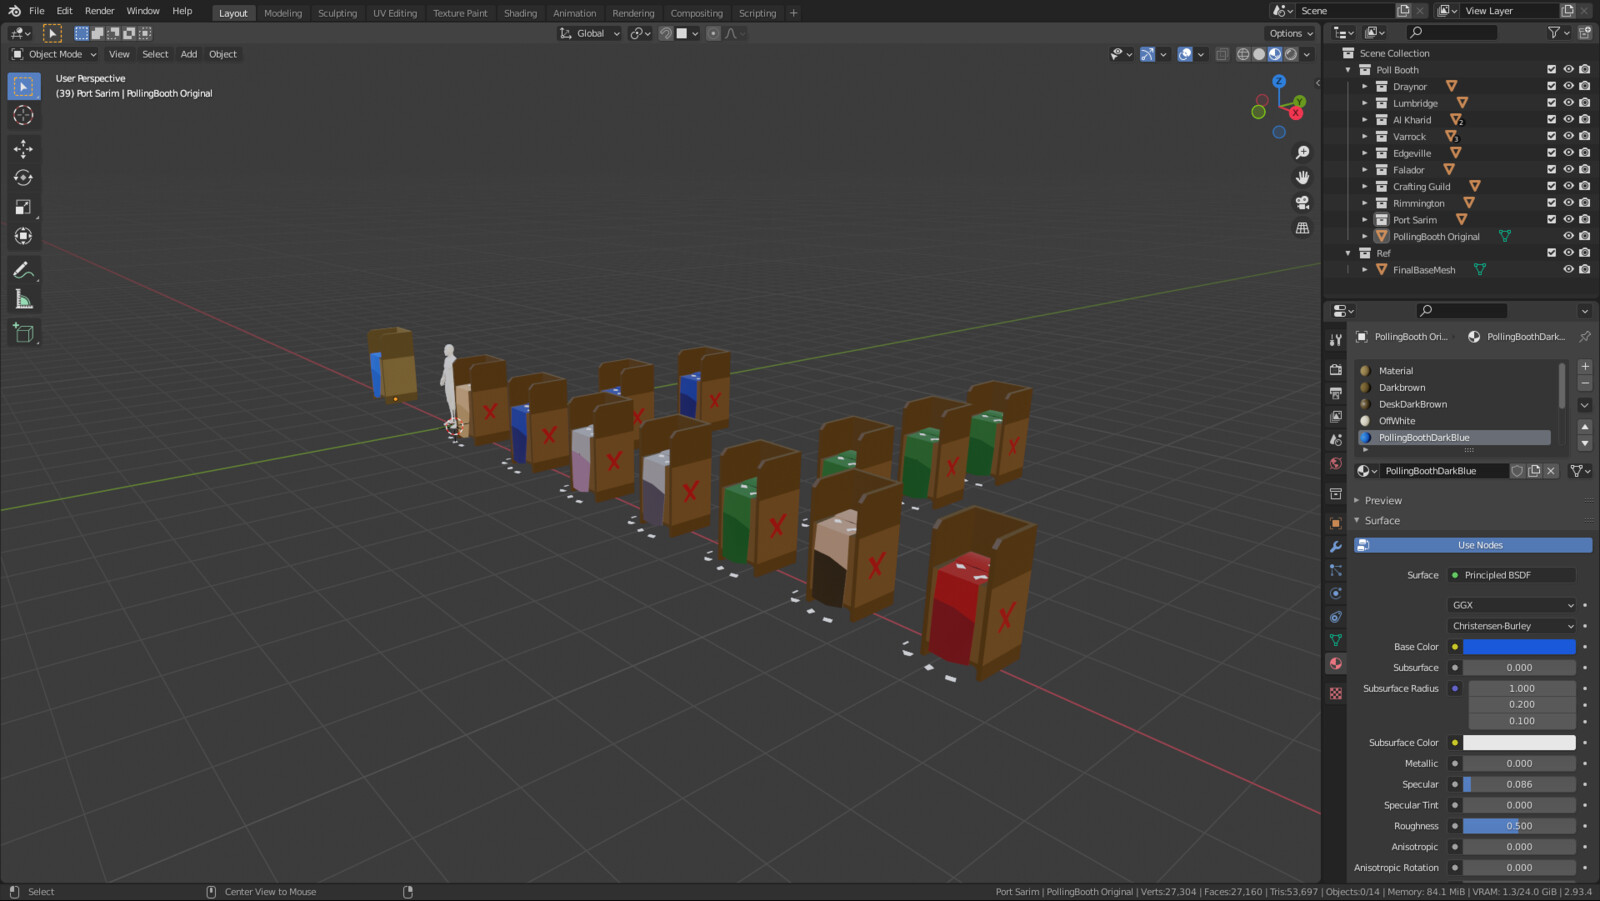
Task: Expand the Edgeville collection in outliner
Action: pos(1364,153)
